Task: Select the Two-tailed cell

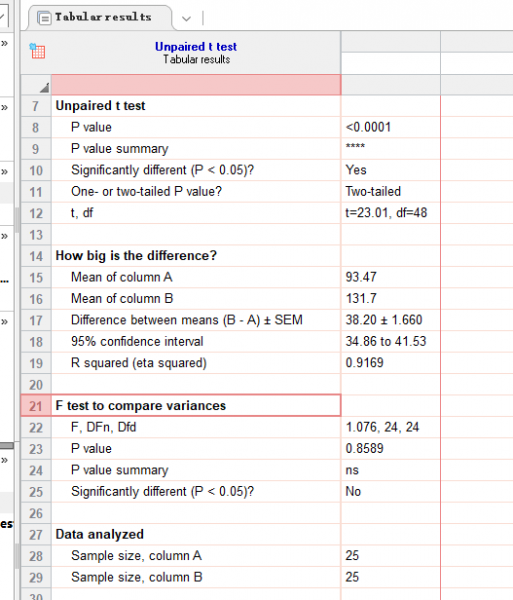Action: point(373,191)
